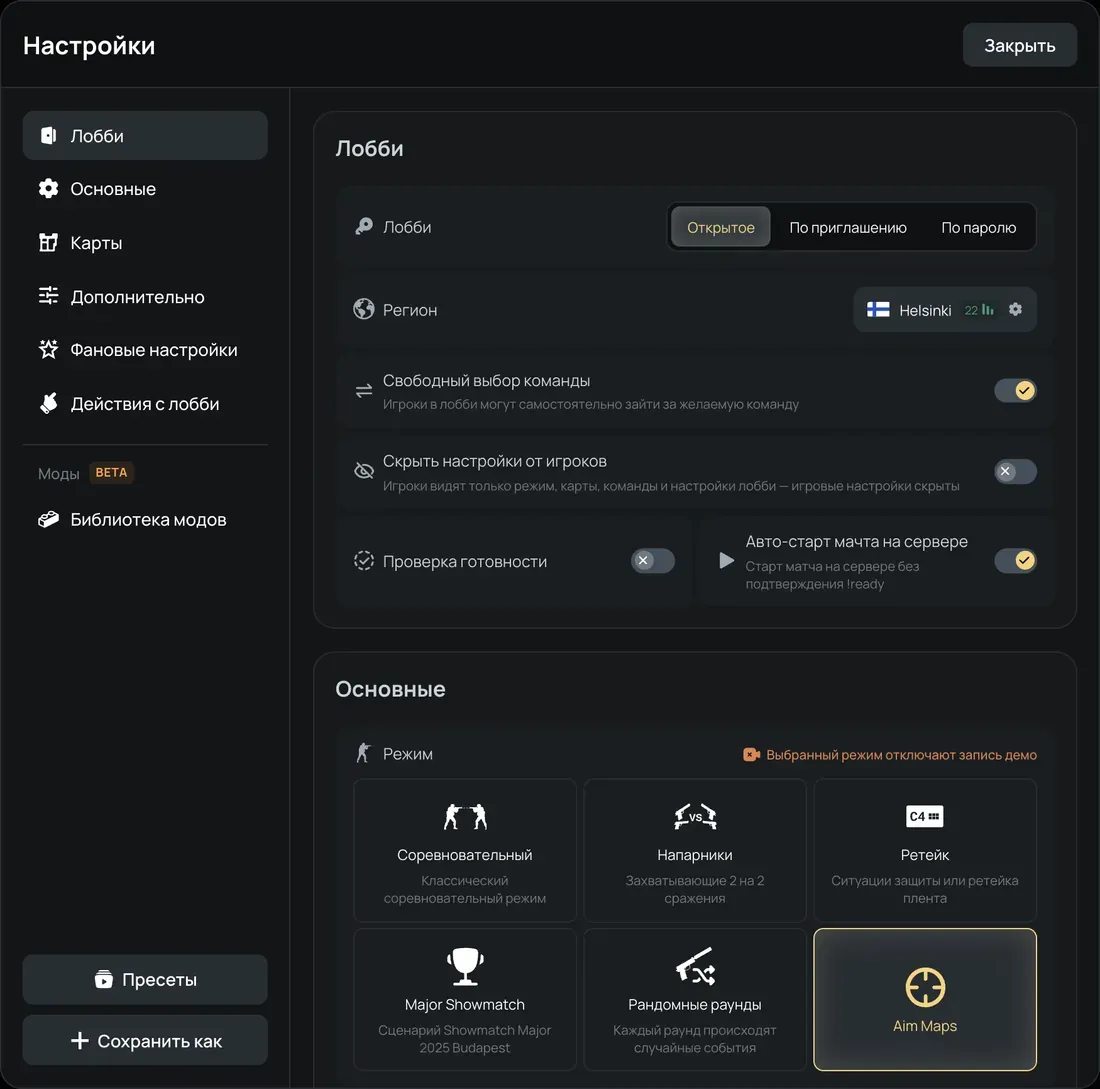Set lobby access to Открытое
Image resolution: width=1100 pixels, height=1089 pixels.
tap(720, 227)
